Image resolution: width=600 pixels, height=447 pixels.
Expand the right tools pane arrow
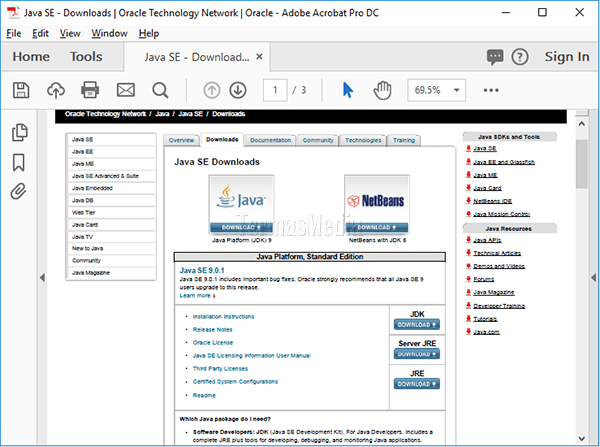click(593, 277)
